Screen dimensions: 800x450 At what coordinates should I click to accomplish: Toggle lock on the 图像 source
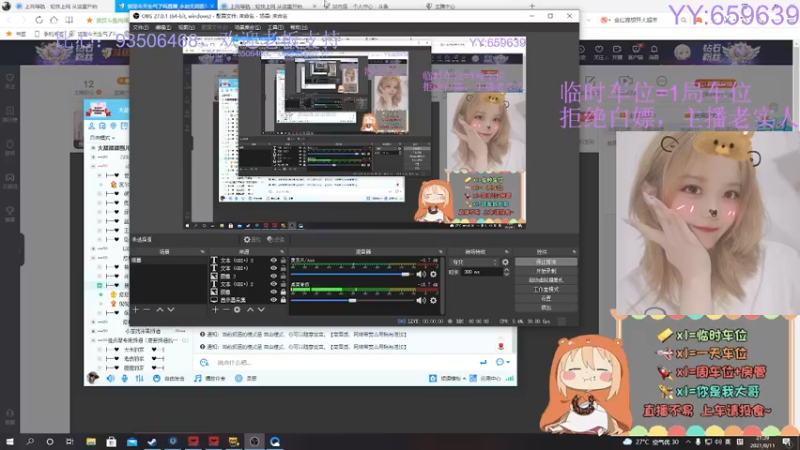point(283,292)
